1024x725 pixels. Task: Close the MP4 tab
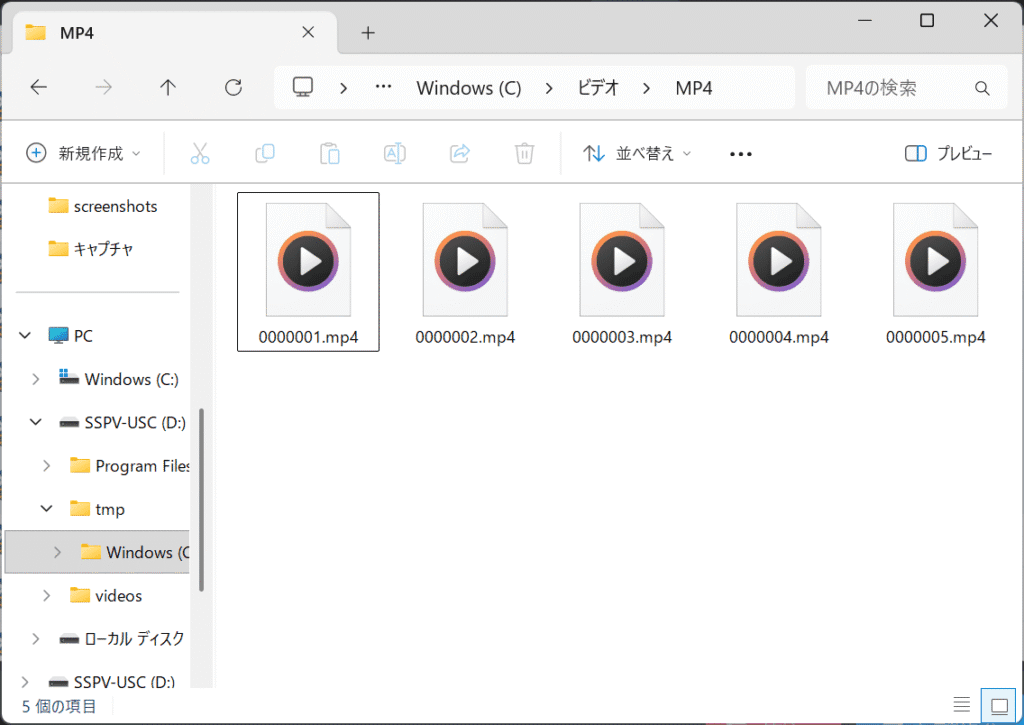pyautogui.click(x=308, y=32)
